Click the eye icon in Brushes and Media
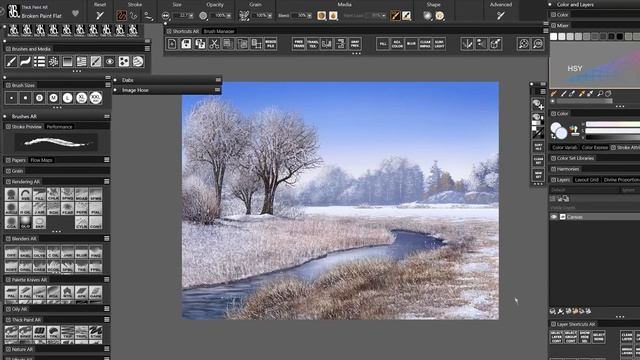Screen dimensions: 640x360 [x=110, y=62]
